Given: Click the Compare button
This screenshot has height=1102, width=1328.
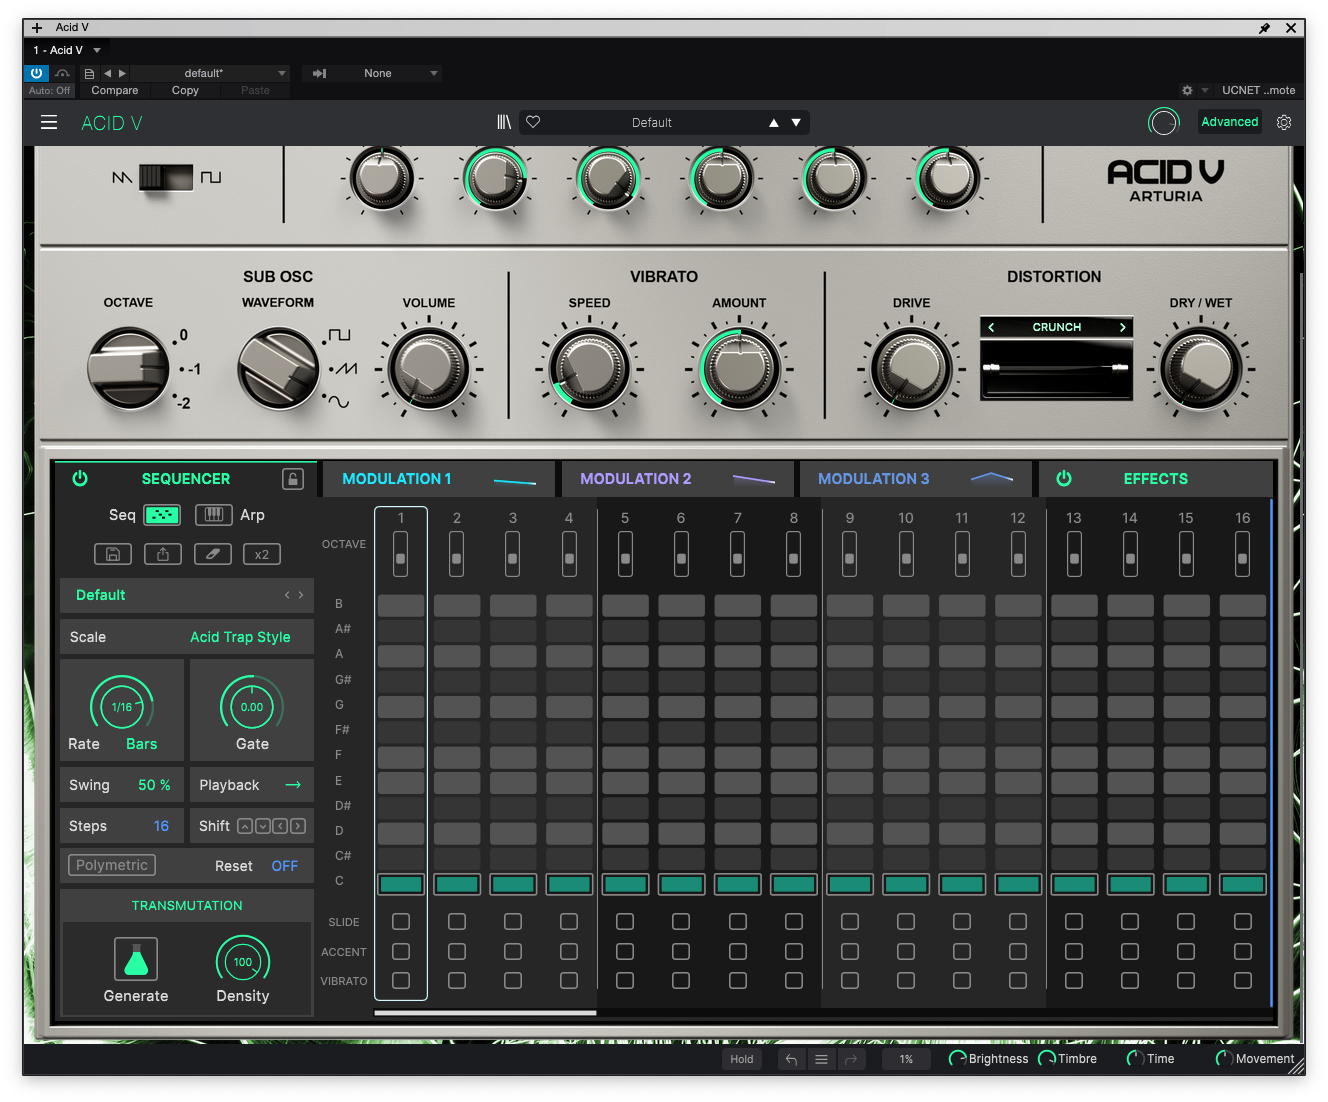Looking at the screenshot, I should (x=115, y=90).
